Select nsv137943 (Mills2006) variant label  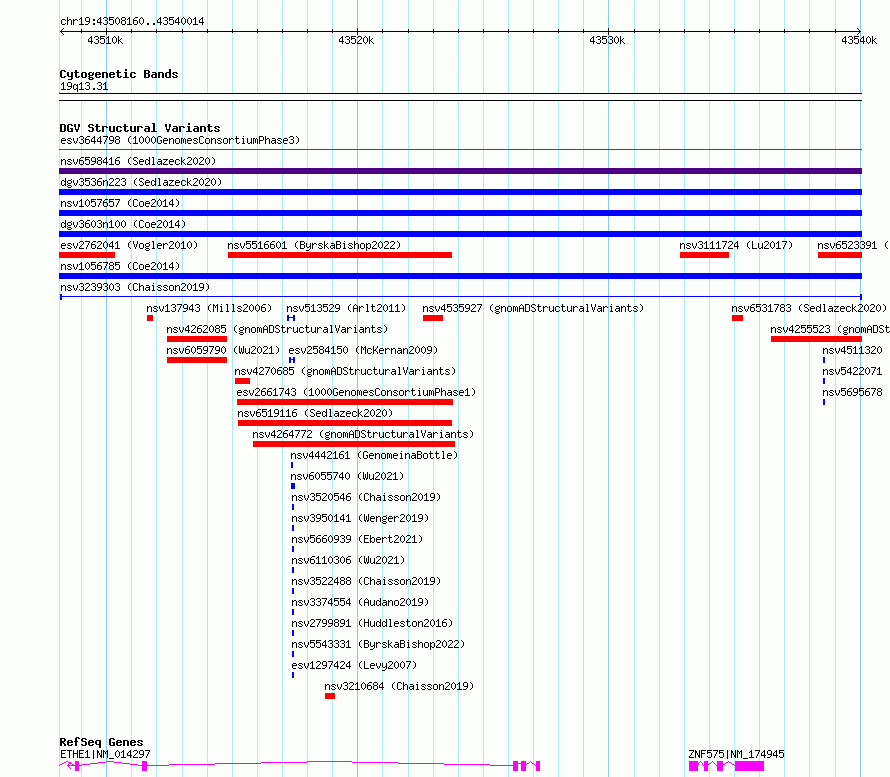209,308
